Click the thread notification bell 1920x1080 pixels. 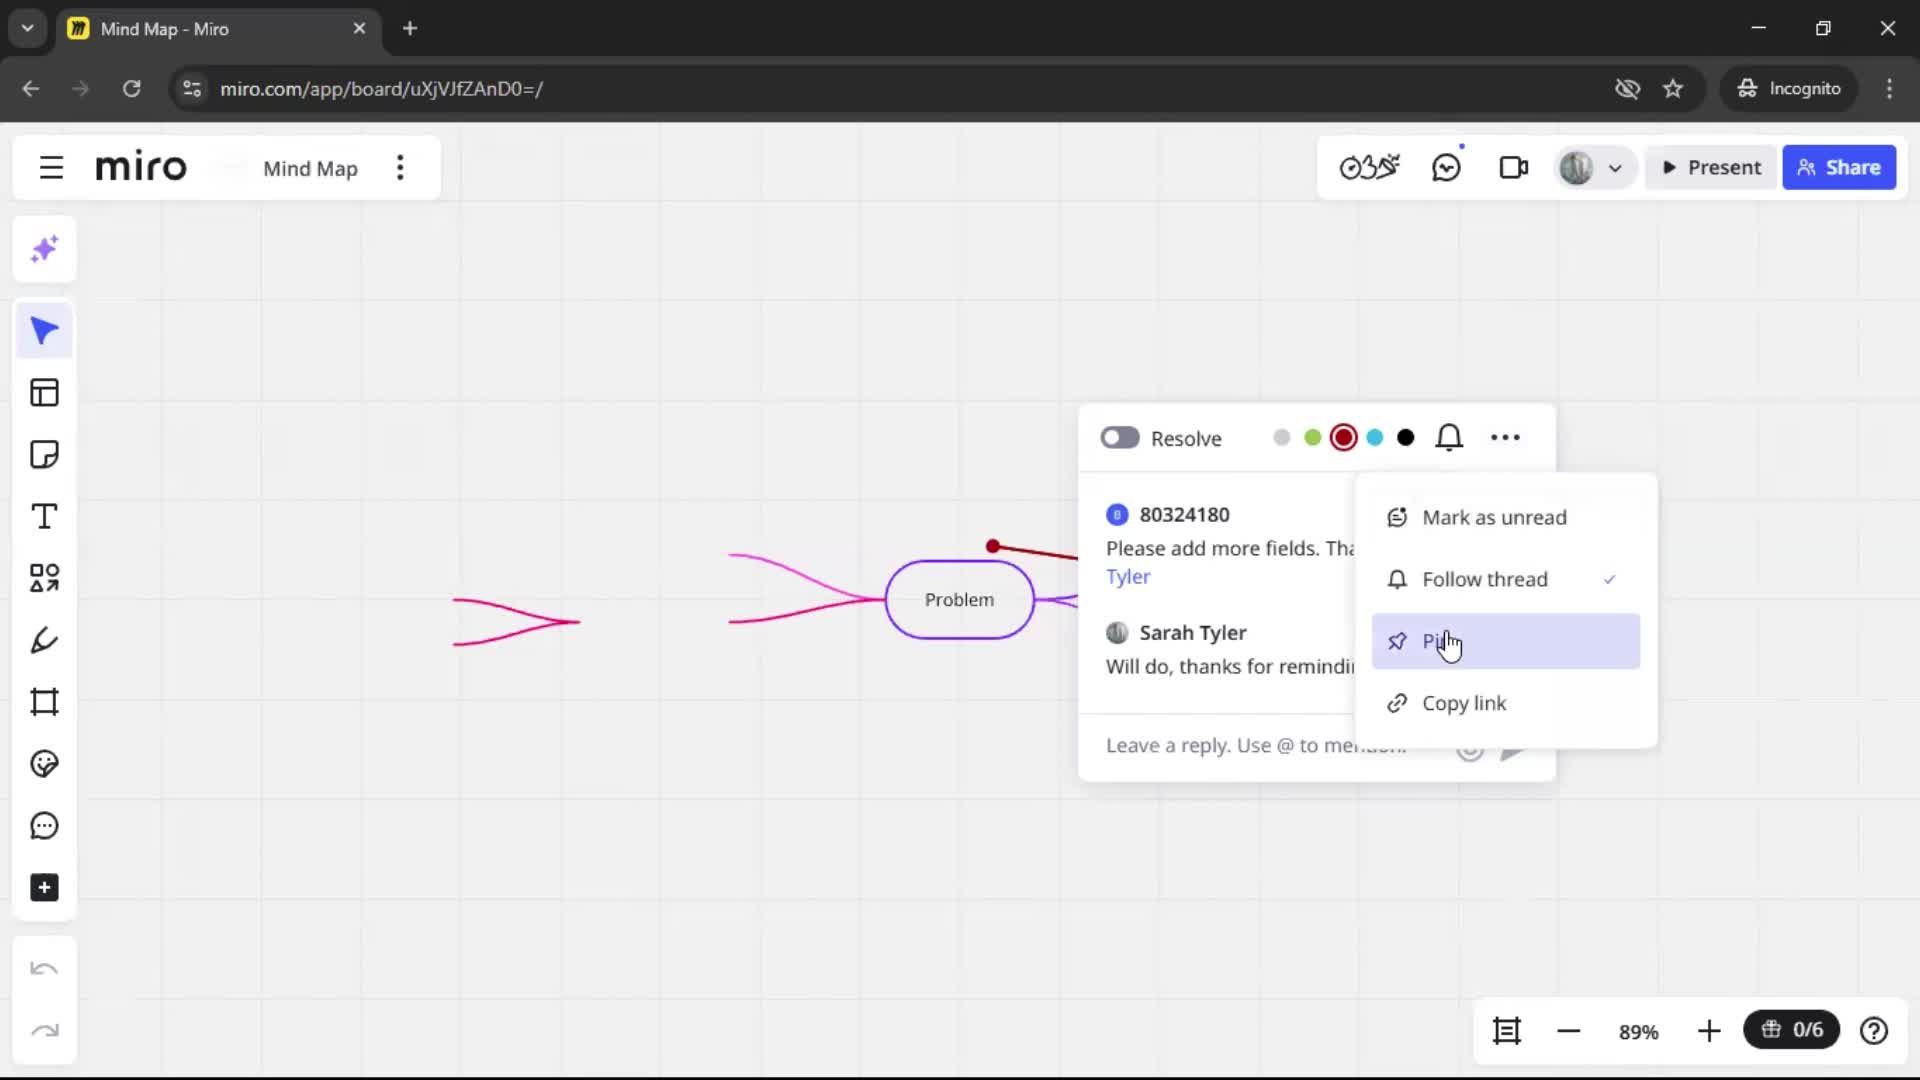click(x=1449, y=438)
